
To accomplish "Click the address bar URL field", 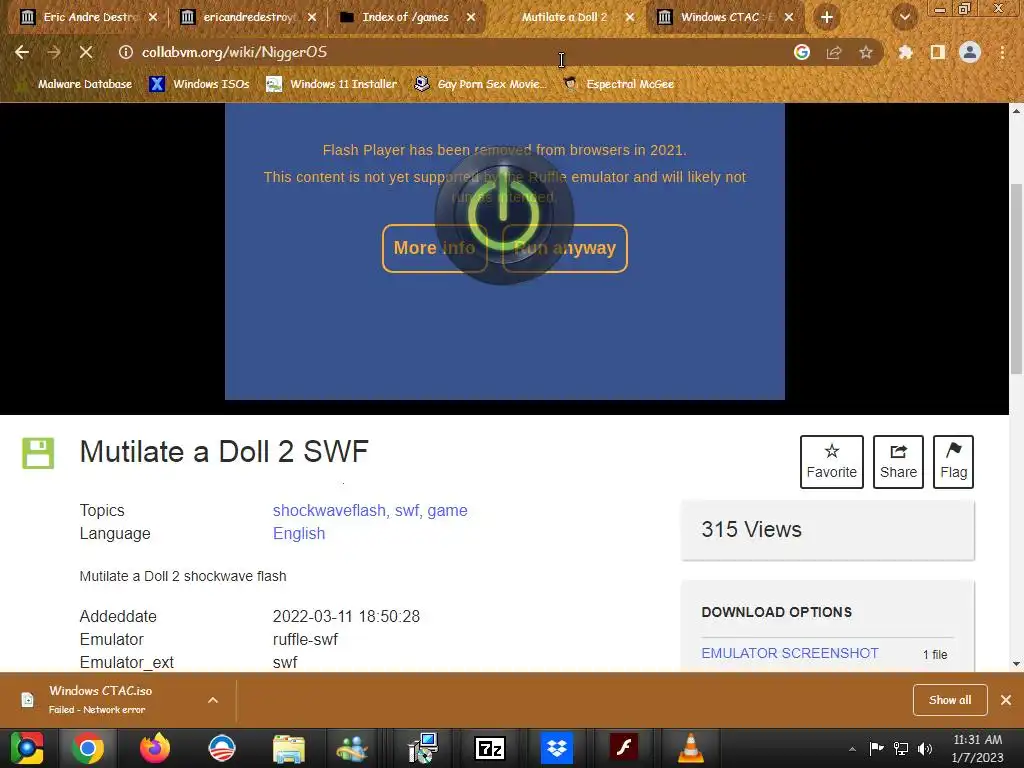I will point(457,52).
